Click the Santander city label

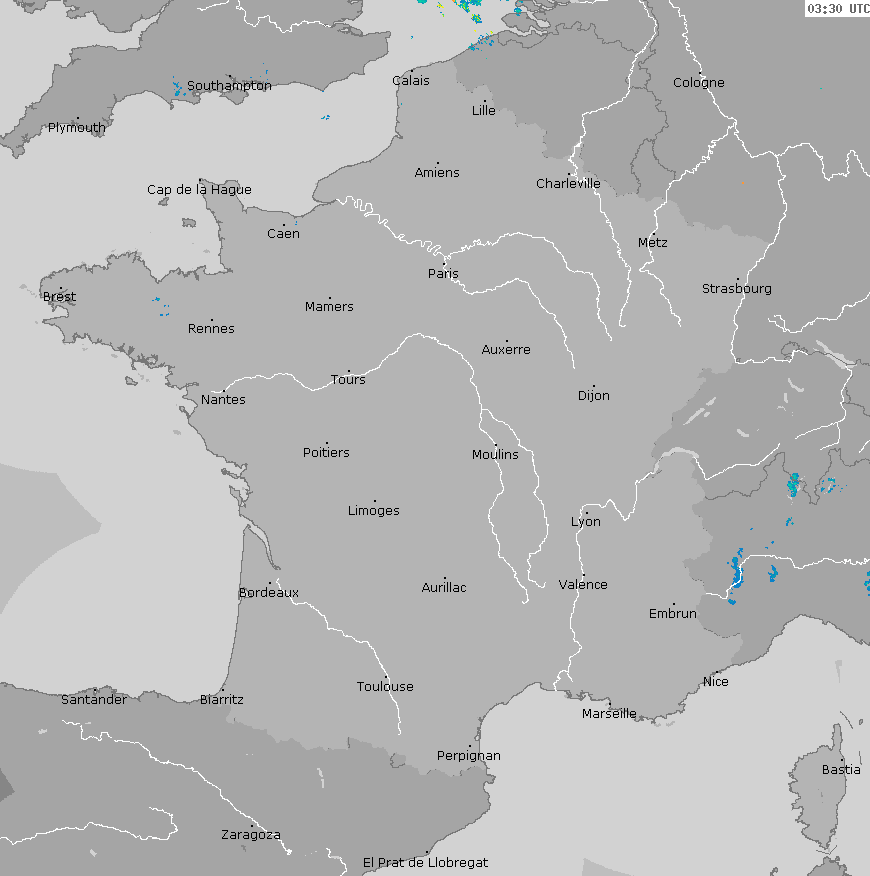[x=94, y=700]
